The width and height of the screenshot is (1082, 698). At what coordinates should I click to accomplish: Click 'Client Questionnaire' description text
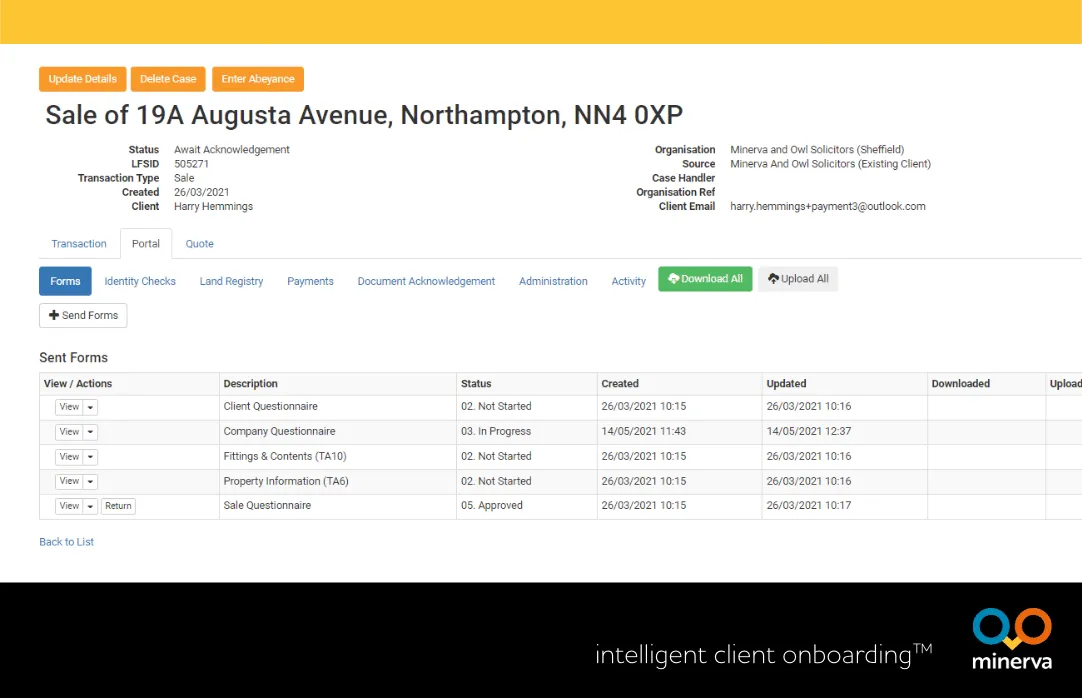click(x=270, y=406)
